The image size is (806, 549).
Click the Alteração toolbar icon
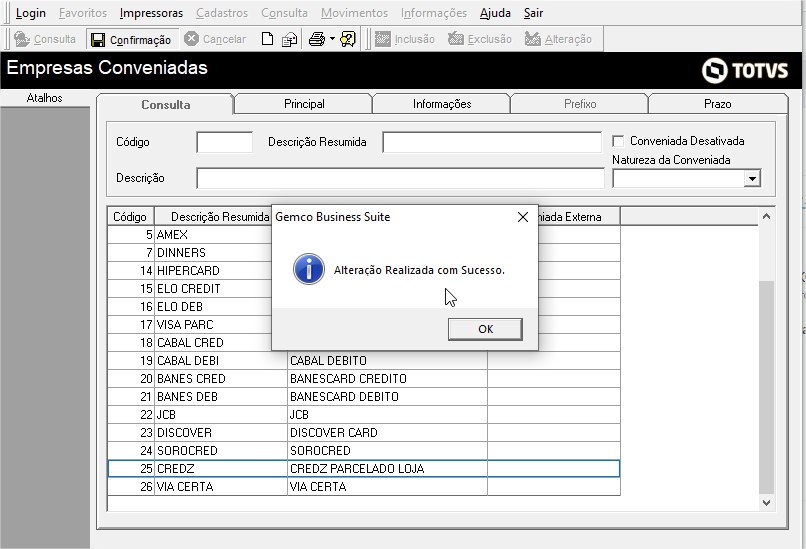tap(533, 39)
